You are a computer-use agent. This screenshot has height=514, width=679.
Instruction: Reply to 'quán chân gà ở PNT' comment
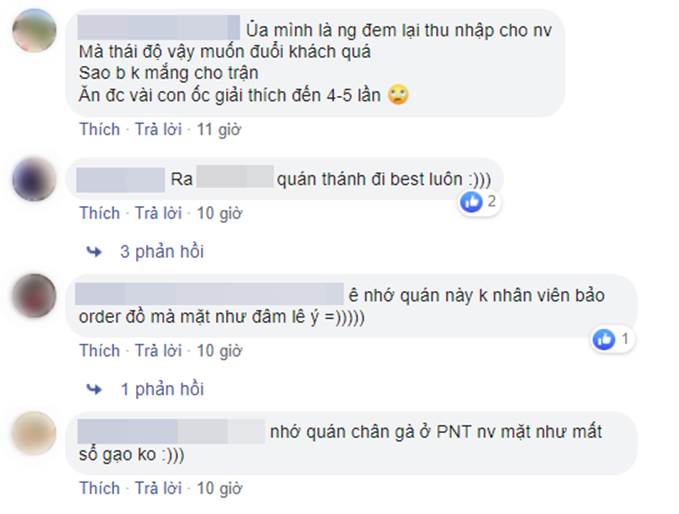(x=158, y=488)
